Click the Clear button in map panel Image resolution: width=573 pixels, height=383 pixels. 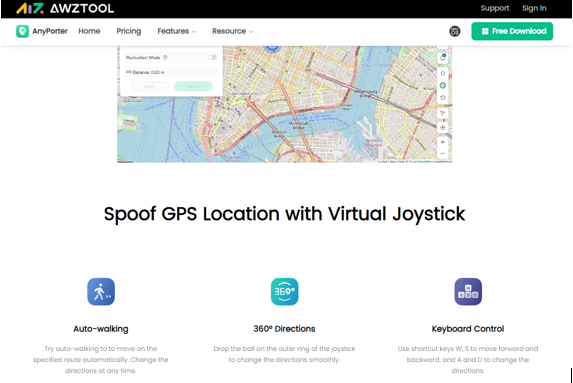tap(149, 87)
